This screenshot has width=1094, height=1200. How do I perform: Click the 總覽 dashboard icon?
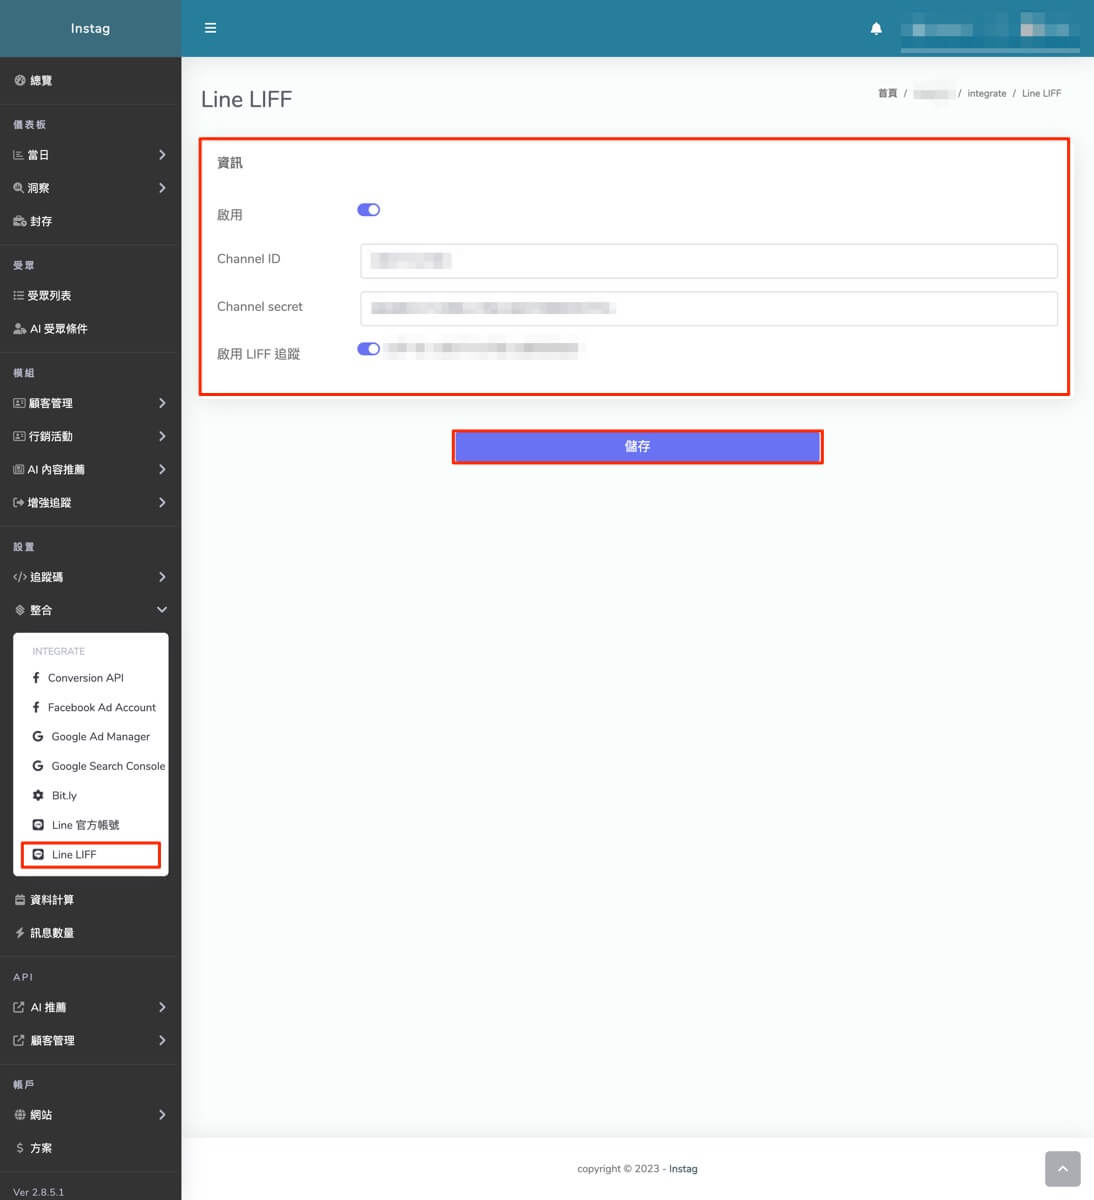click(x=19, y=80)
